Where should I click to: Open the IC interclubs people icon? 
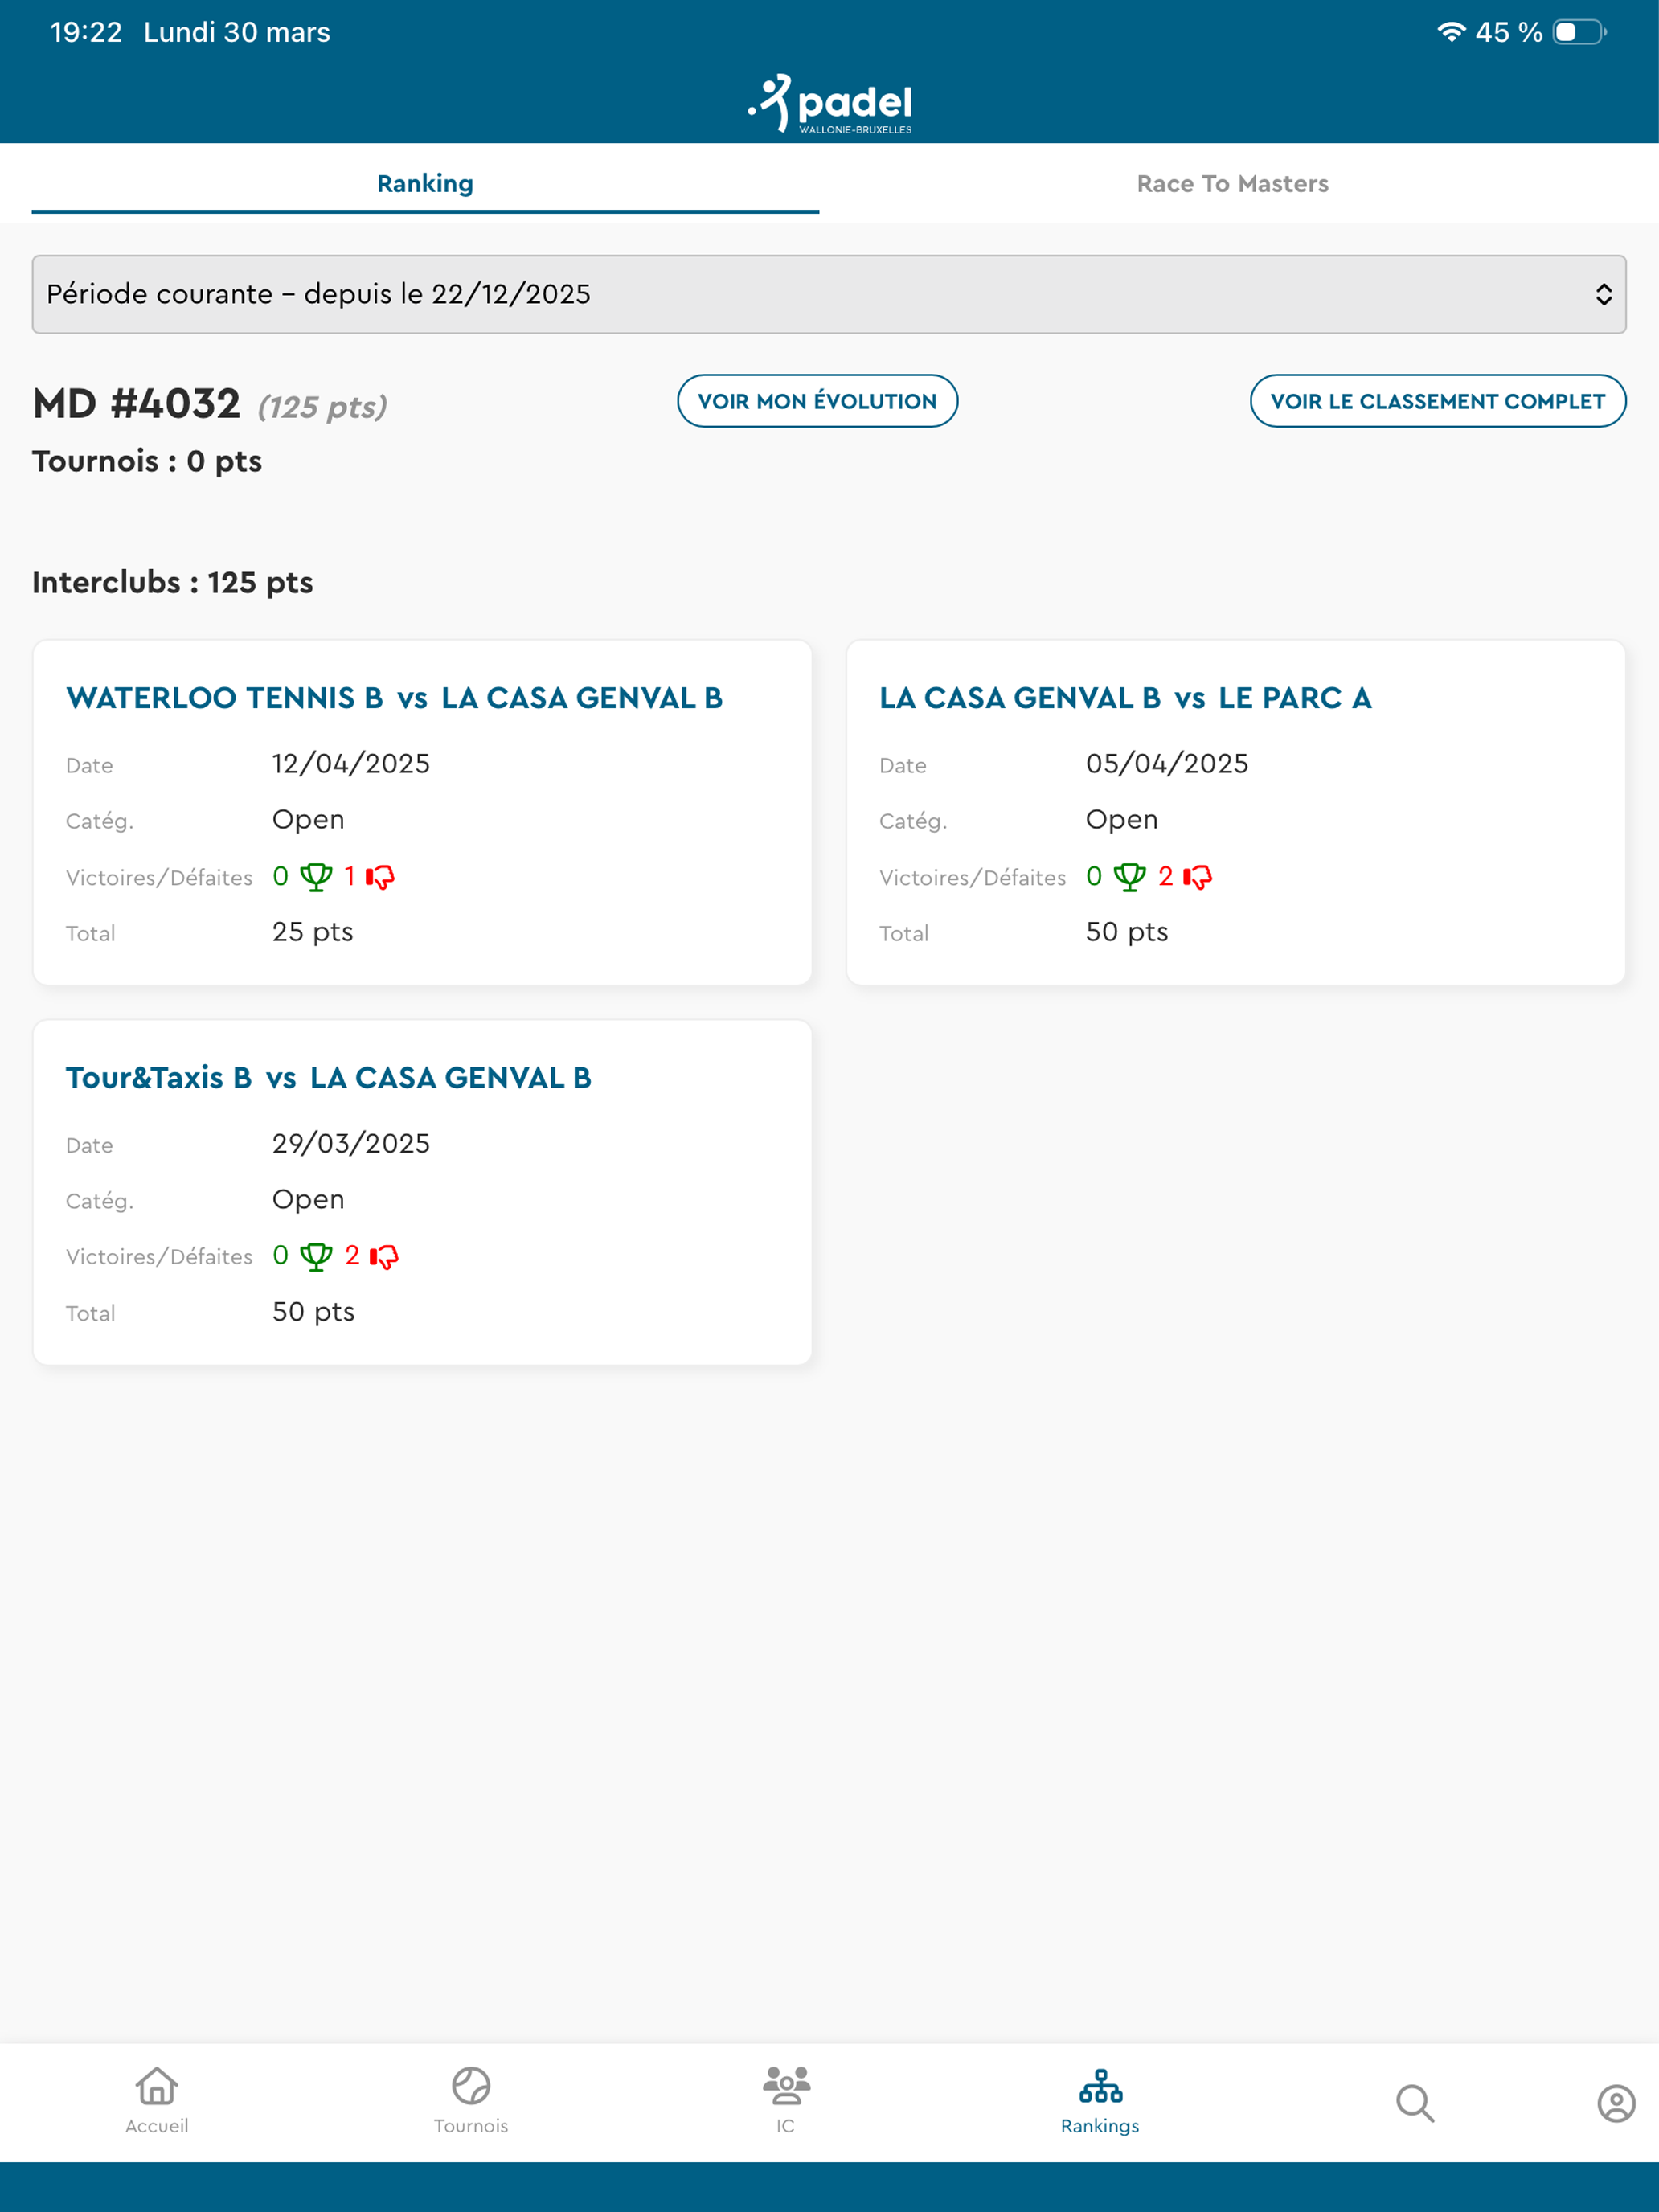click(x=786, y=2086)
